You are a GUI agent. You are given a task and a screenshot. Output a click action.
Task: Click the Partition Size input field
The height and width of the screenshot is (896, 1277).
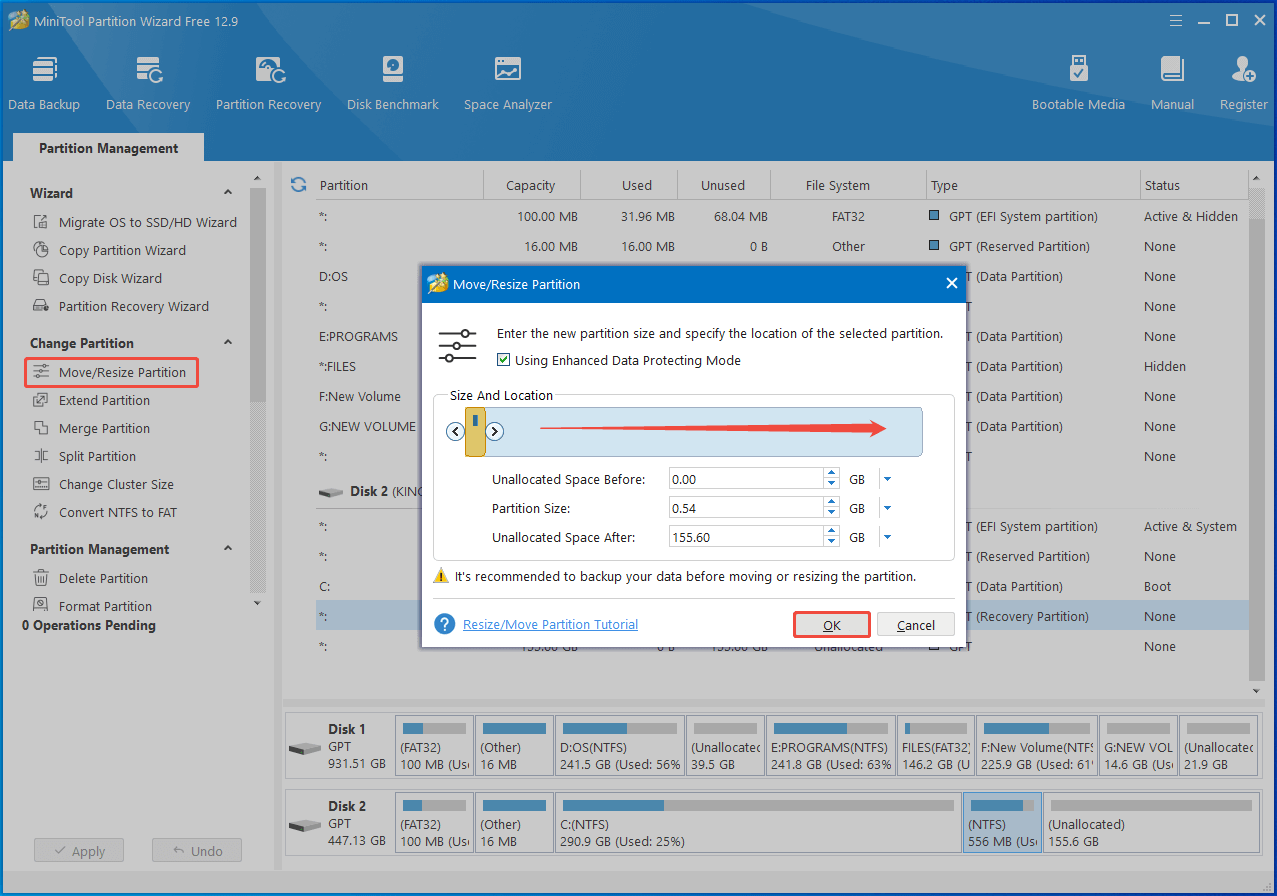tap(746, 508)
